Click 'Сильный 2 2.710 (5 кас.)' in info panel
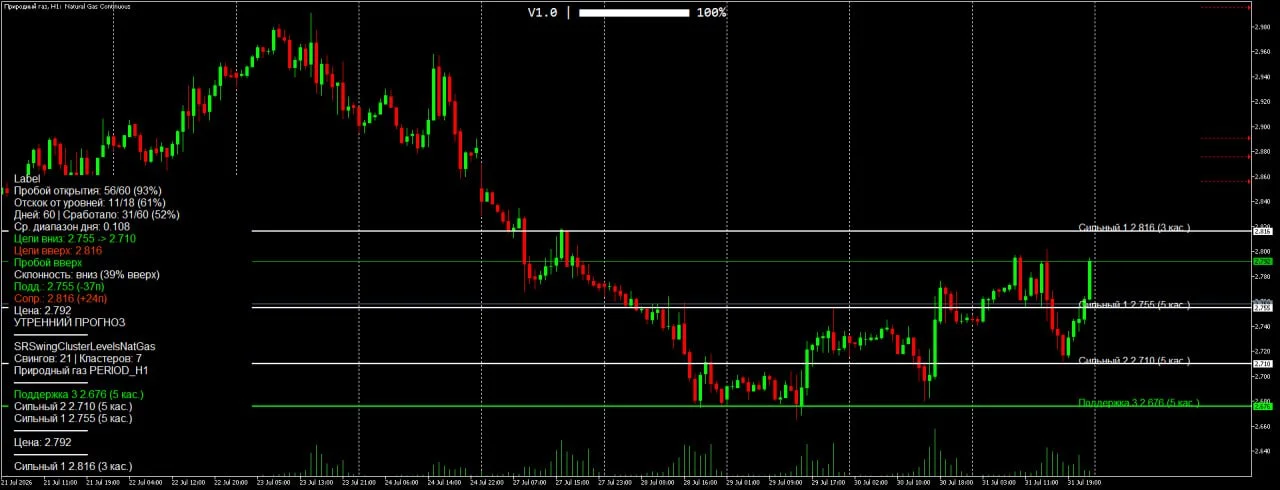This screenshot has width=1280, height=490. tap(73, 407)
